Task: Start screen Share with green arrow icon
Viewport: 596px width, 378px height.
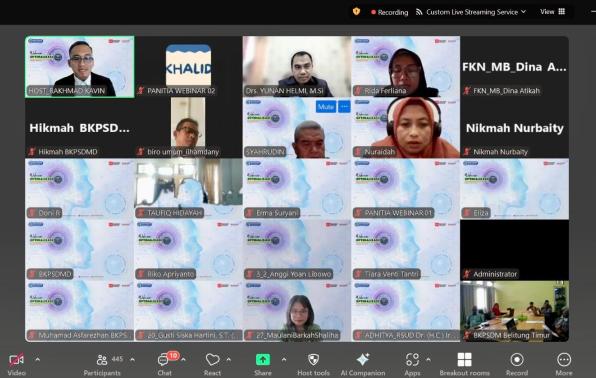Action: 263,359
